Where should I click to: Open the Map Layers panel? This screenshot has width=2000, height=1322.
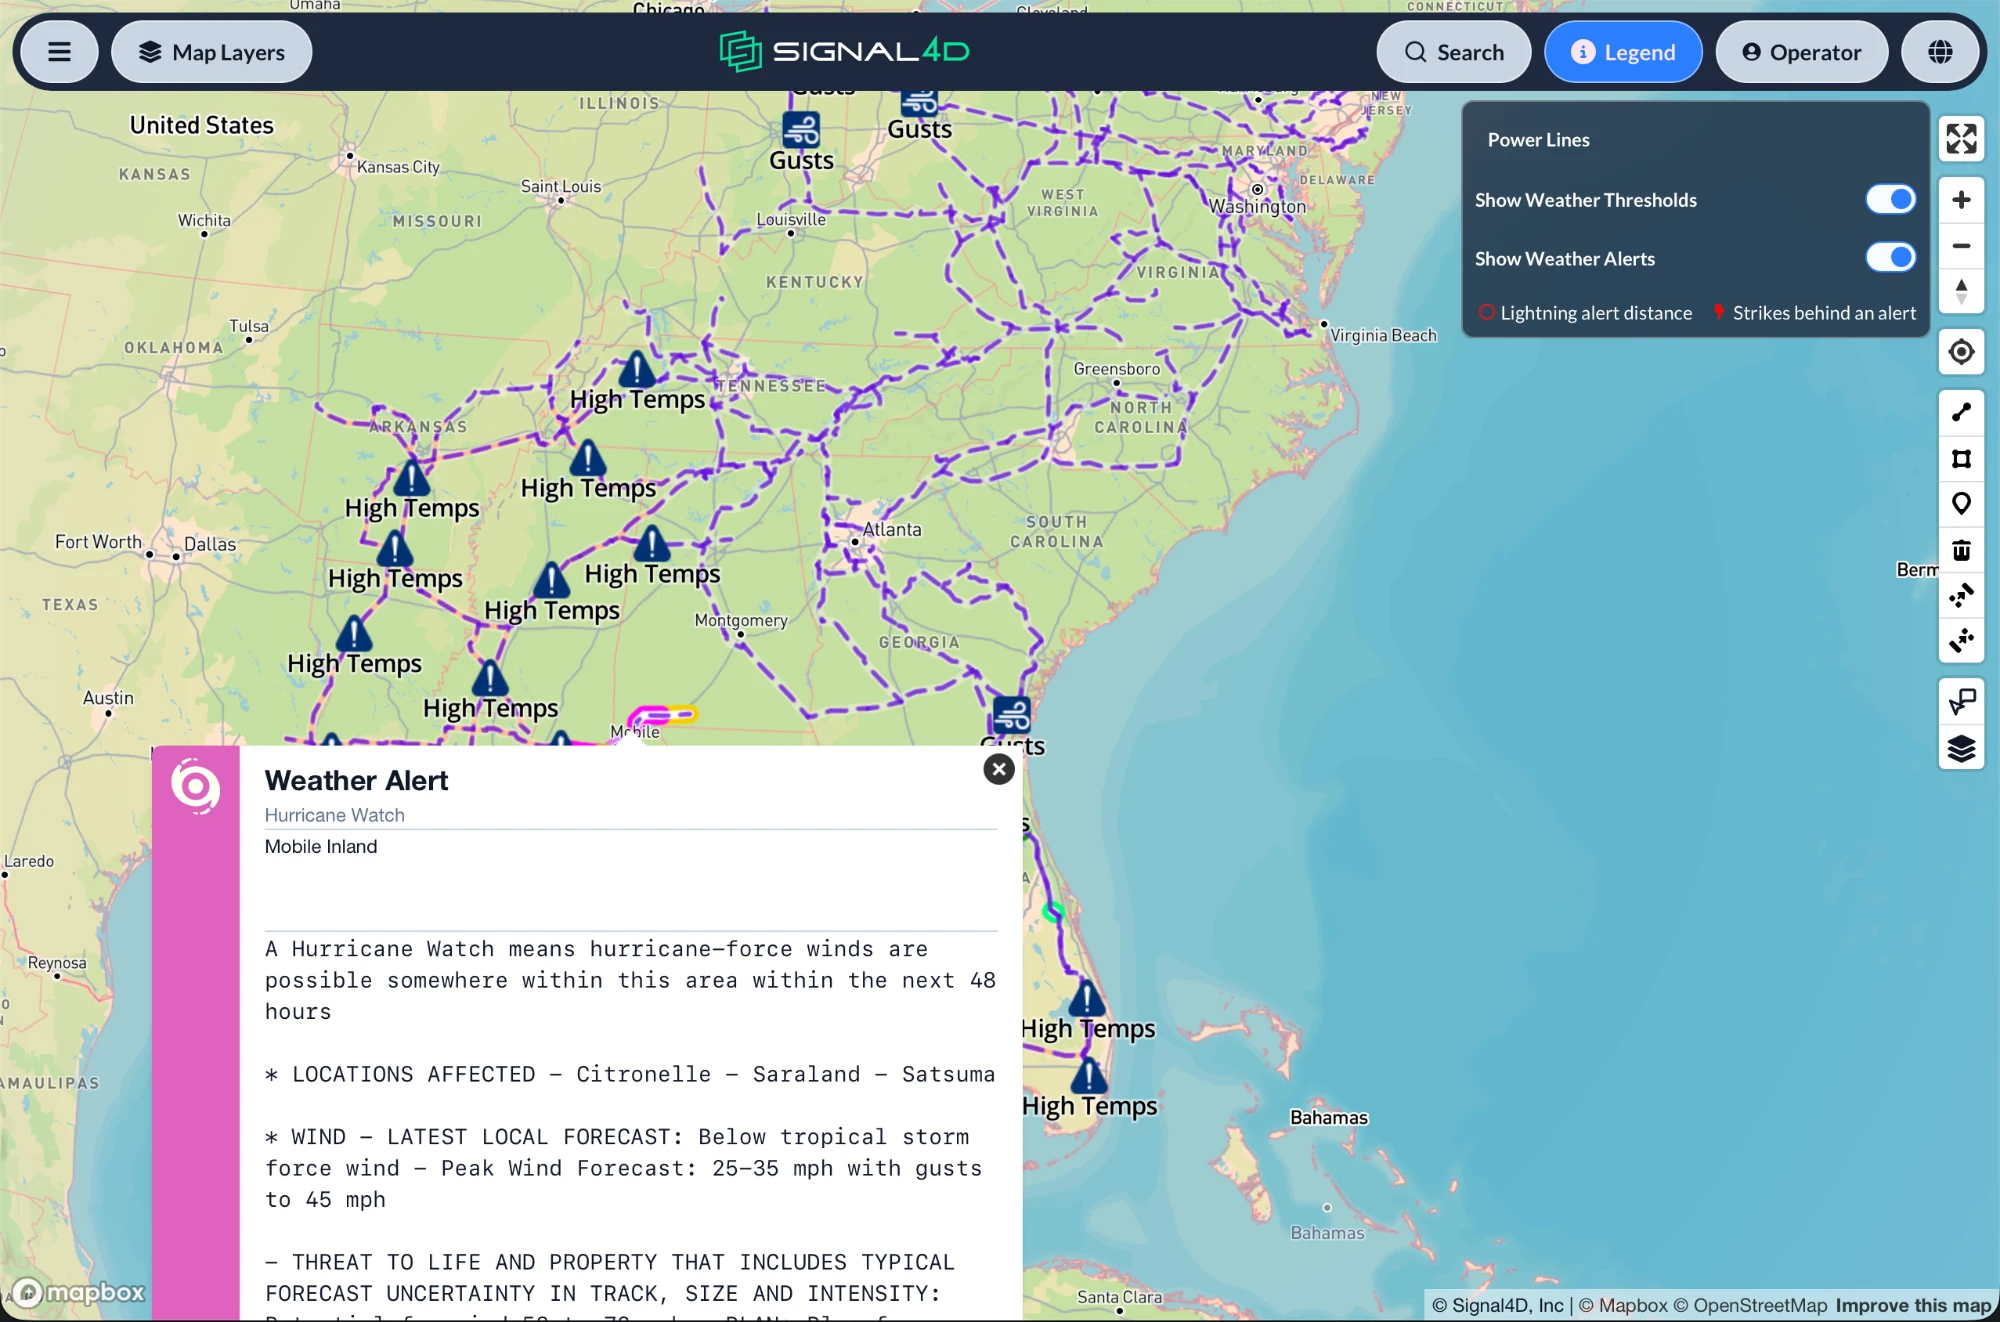[211, 52]
